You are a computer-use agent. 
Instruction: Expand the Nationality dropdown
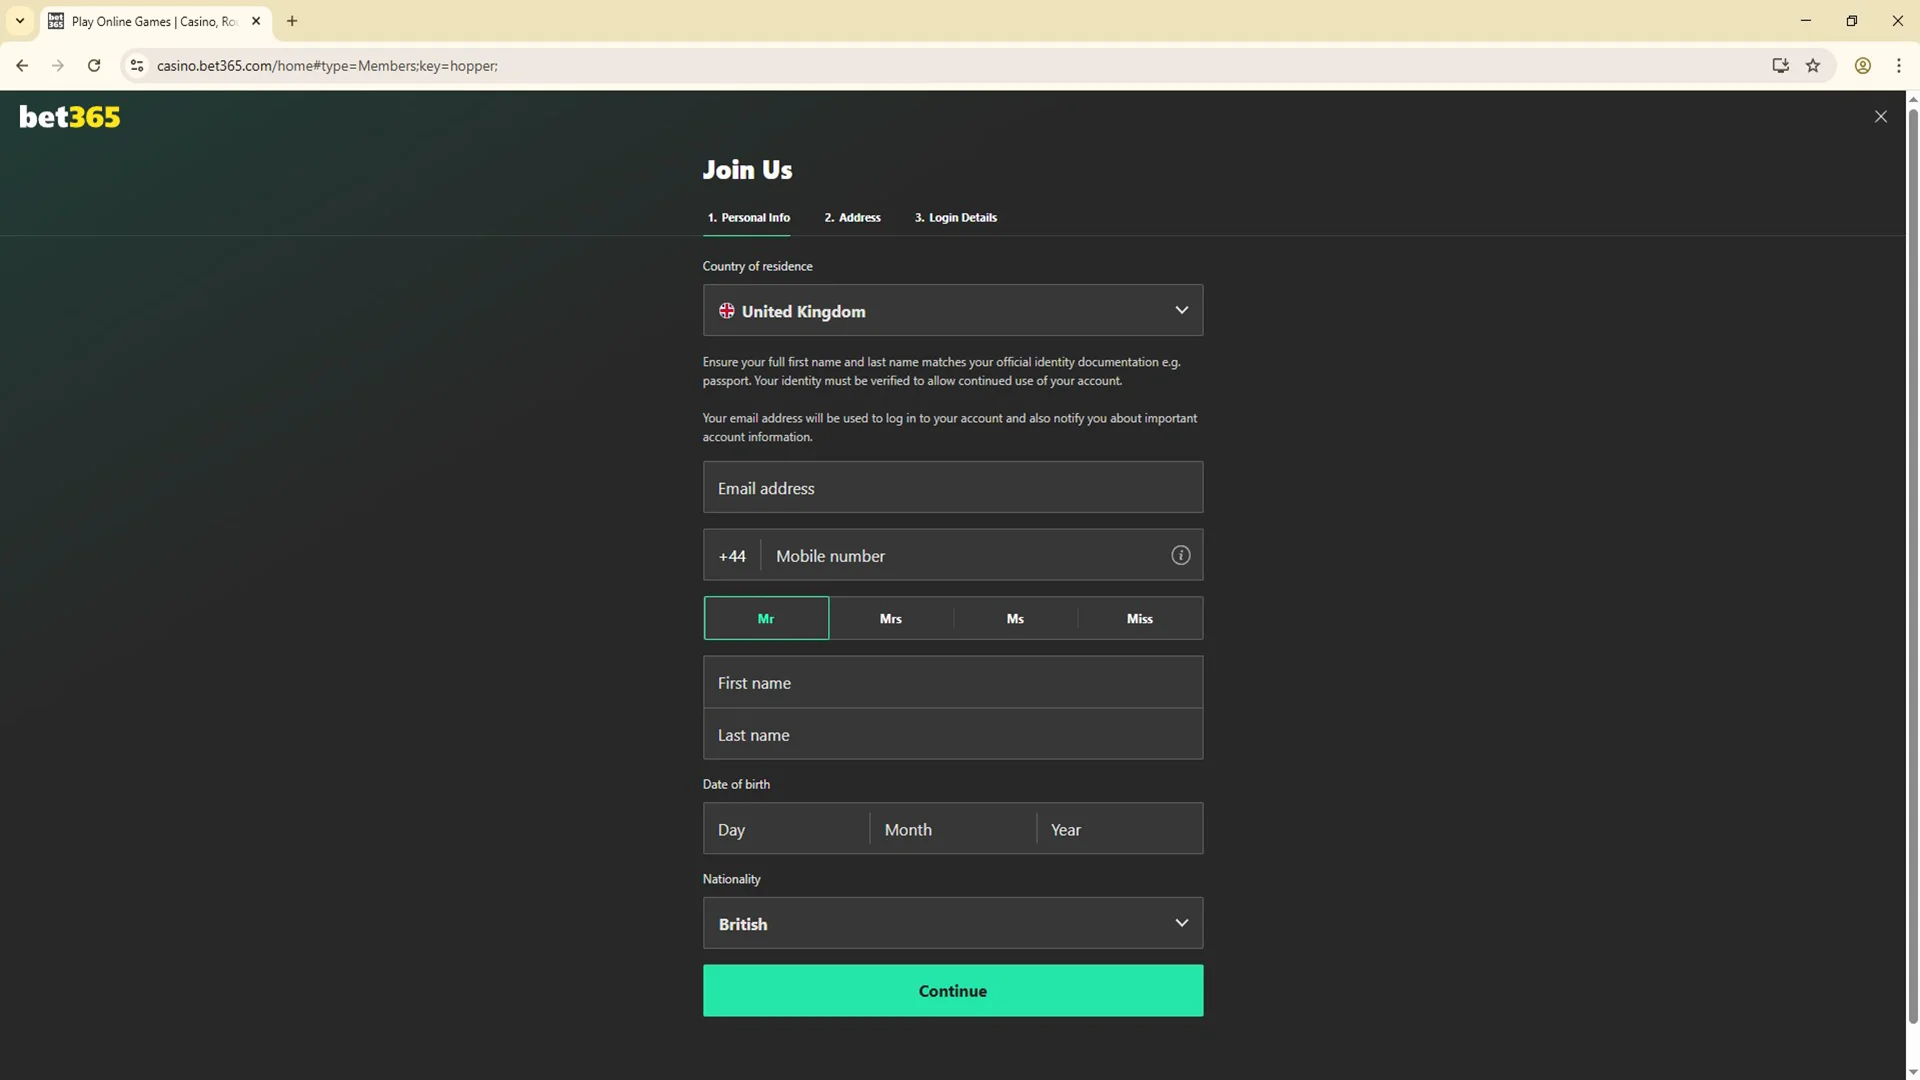coord(952,924)
